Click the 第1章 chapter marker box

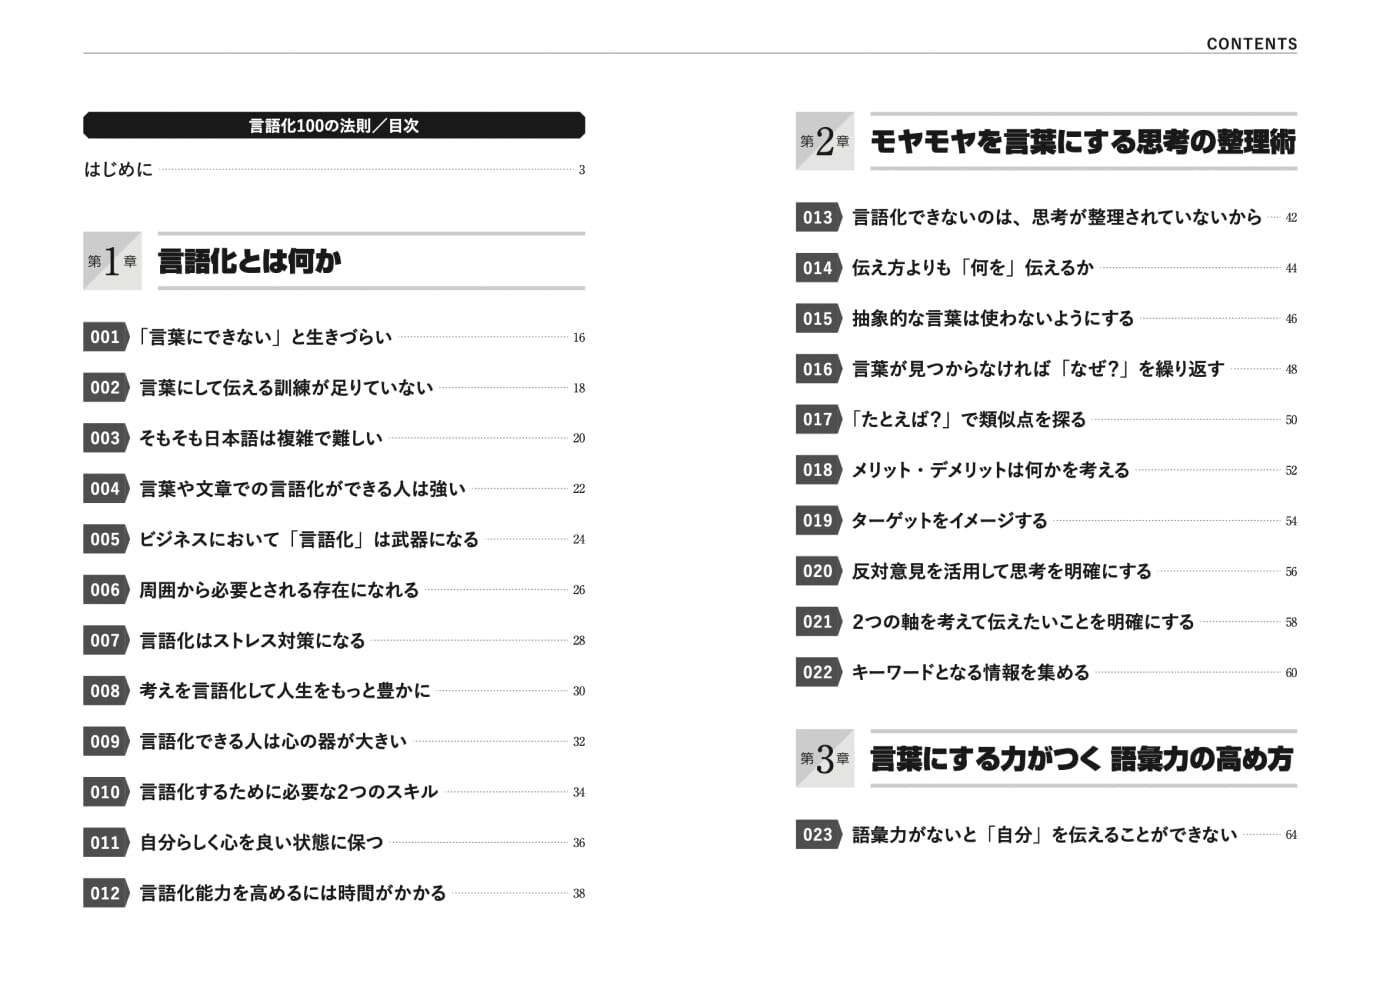(x=112, y=261)
